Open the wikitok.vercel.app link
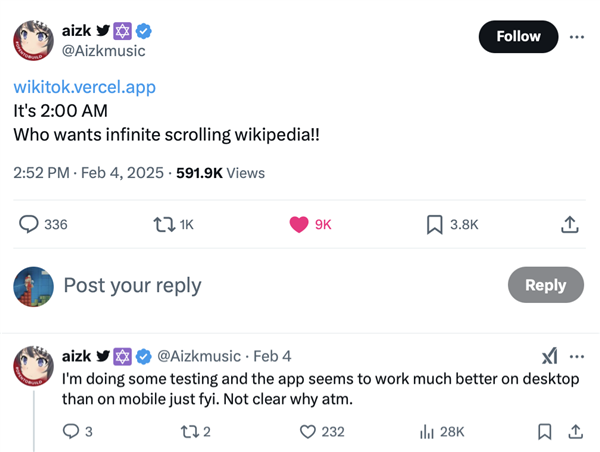Image resolution: width=600 pixels, height=452 pixels. pyautogui.click(x=84, y=87)
